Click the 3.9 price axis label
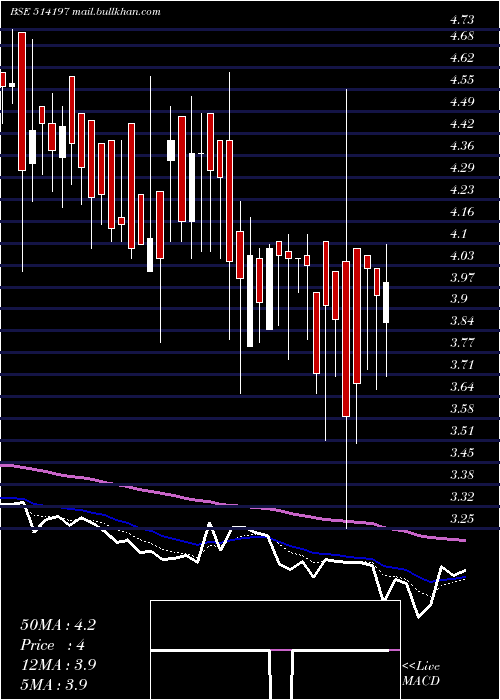Image resolution: width=500 pixels, height=700 pixels. 458,299
